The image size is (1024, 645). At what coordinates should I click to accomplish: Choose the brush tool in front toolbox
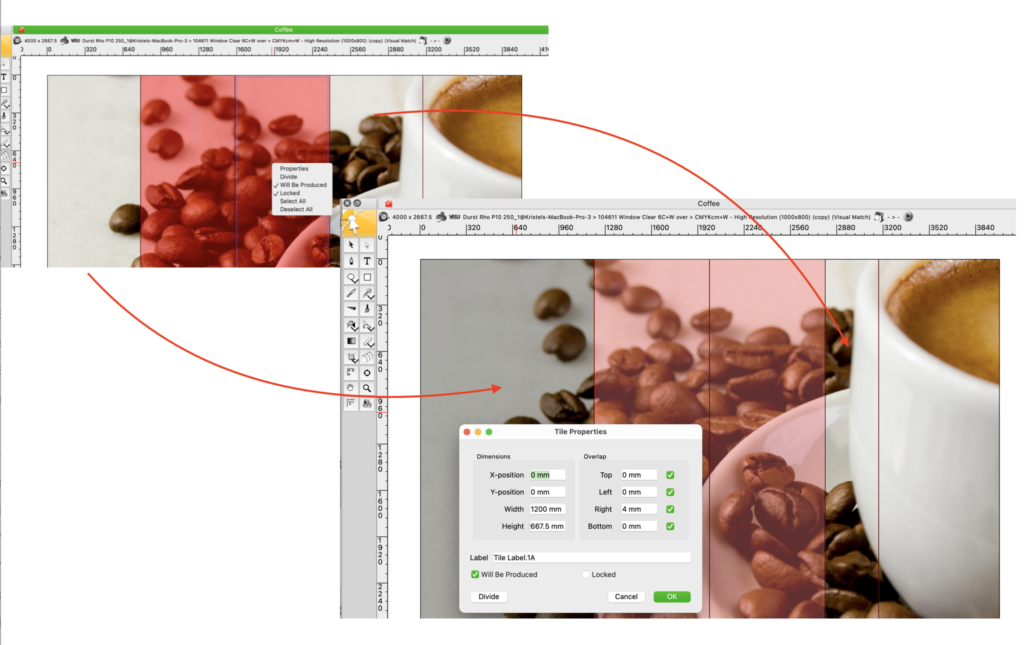pyautogui.click(x=351, y=293)
